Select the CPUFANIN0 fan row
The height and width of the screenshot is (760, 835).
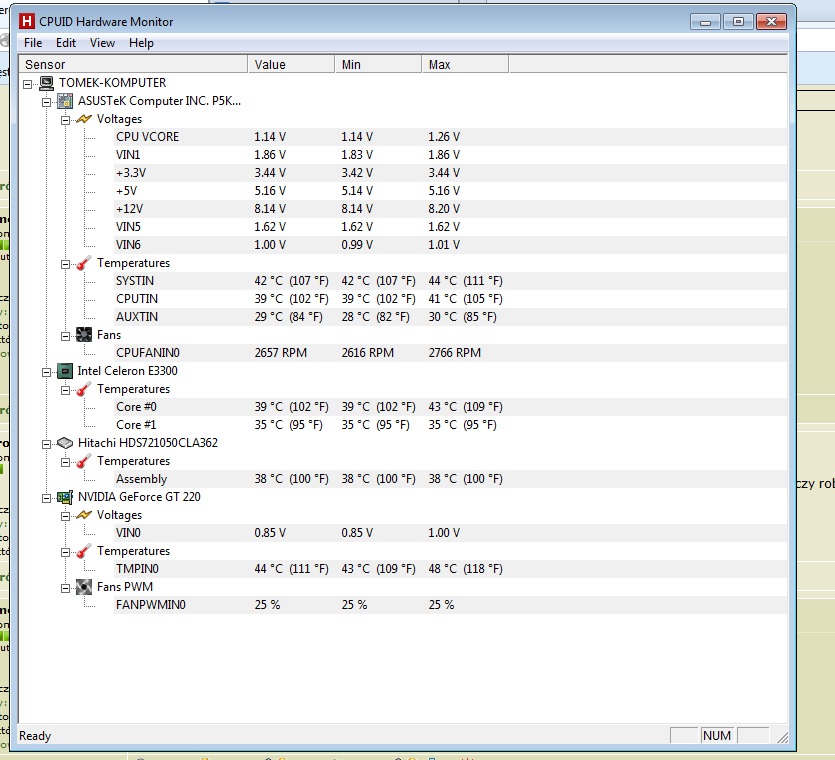coord(451,353)
